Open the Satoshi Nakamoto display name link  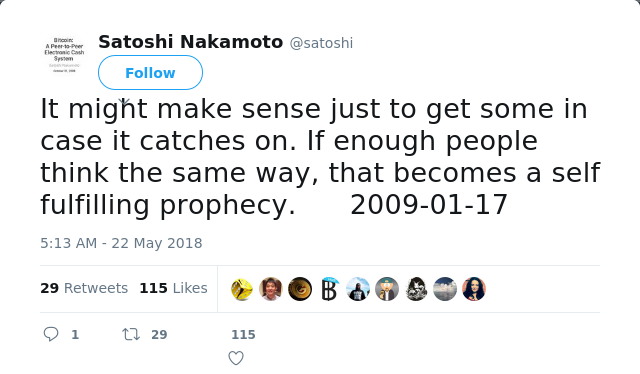tap(191, 42)
